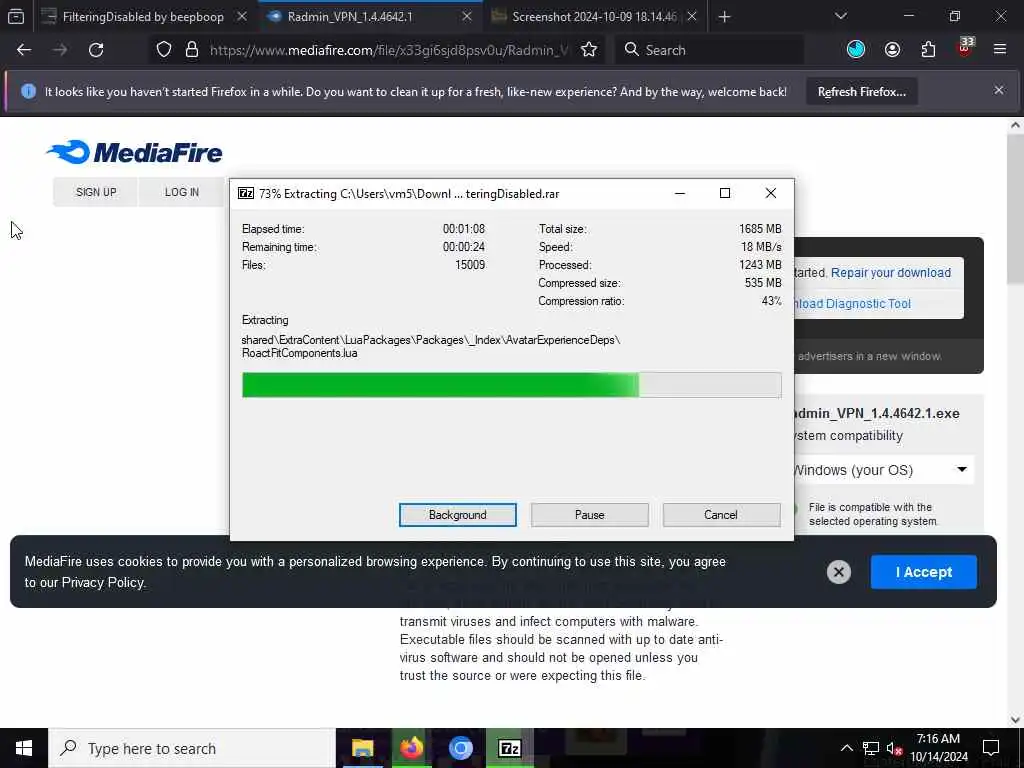Click the green extraction progress bar

[511, 385]
